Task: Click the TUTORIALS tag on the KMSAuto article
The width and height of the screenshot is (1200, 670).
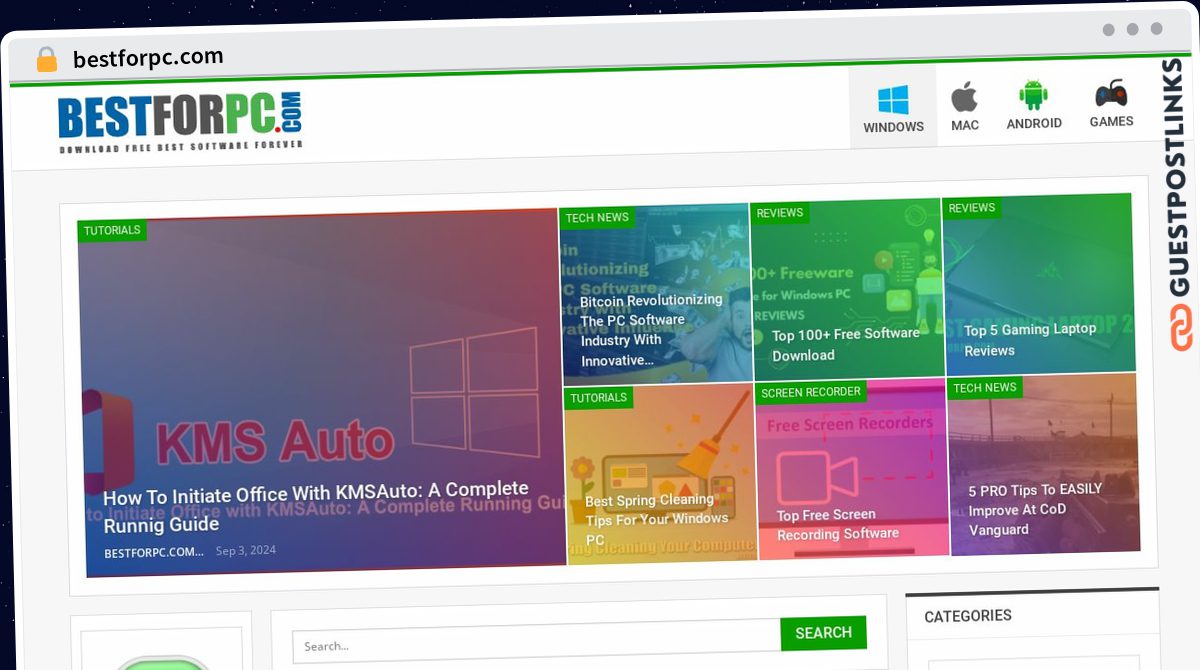Action: [x=112, y=231]
